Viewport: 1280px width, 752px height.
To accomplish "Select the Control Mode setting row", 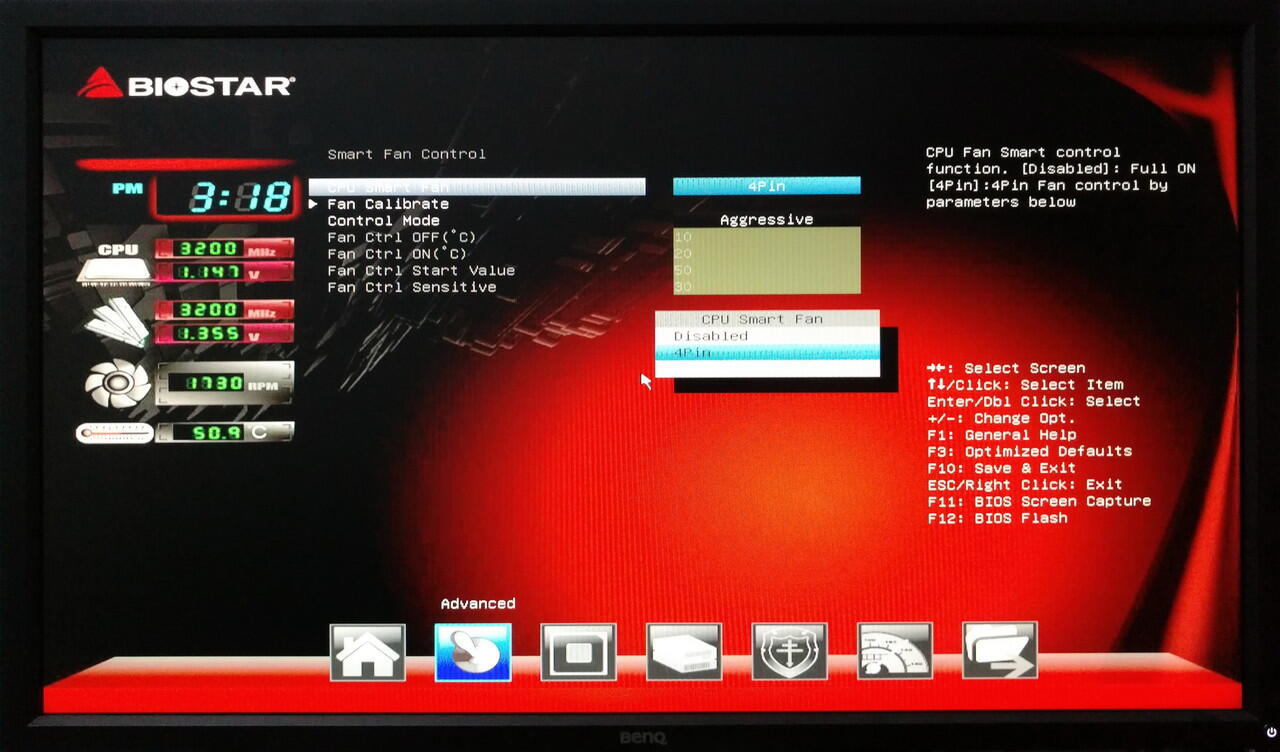I will click(384, 221).
